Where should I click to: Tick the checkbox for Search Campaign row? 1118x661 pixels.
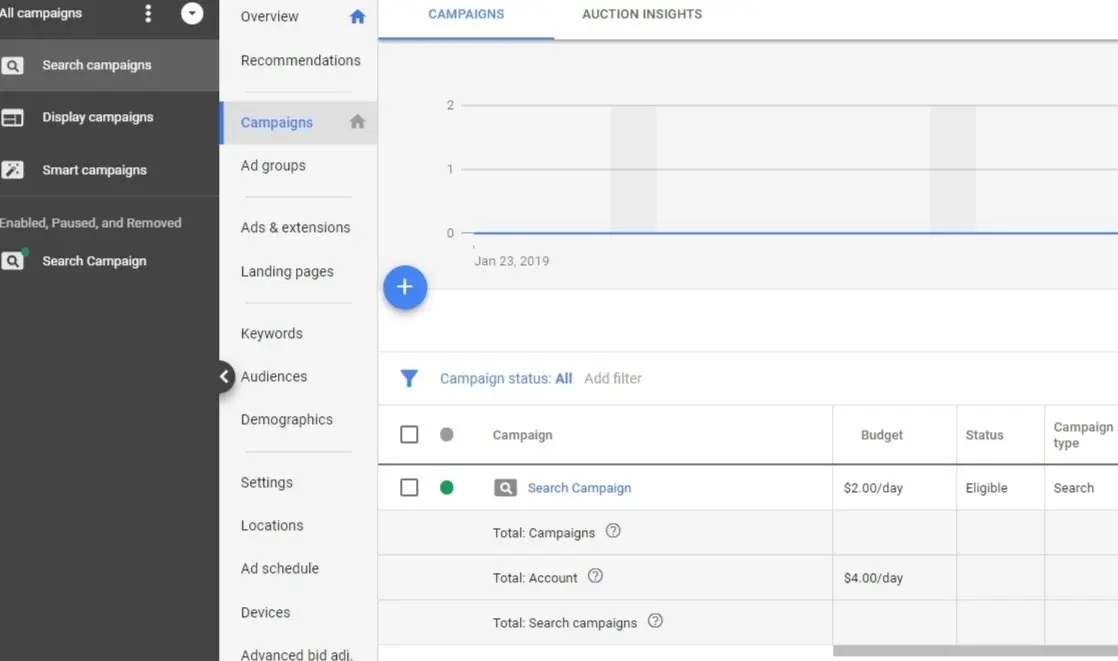coord(409,488)
